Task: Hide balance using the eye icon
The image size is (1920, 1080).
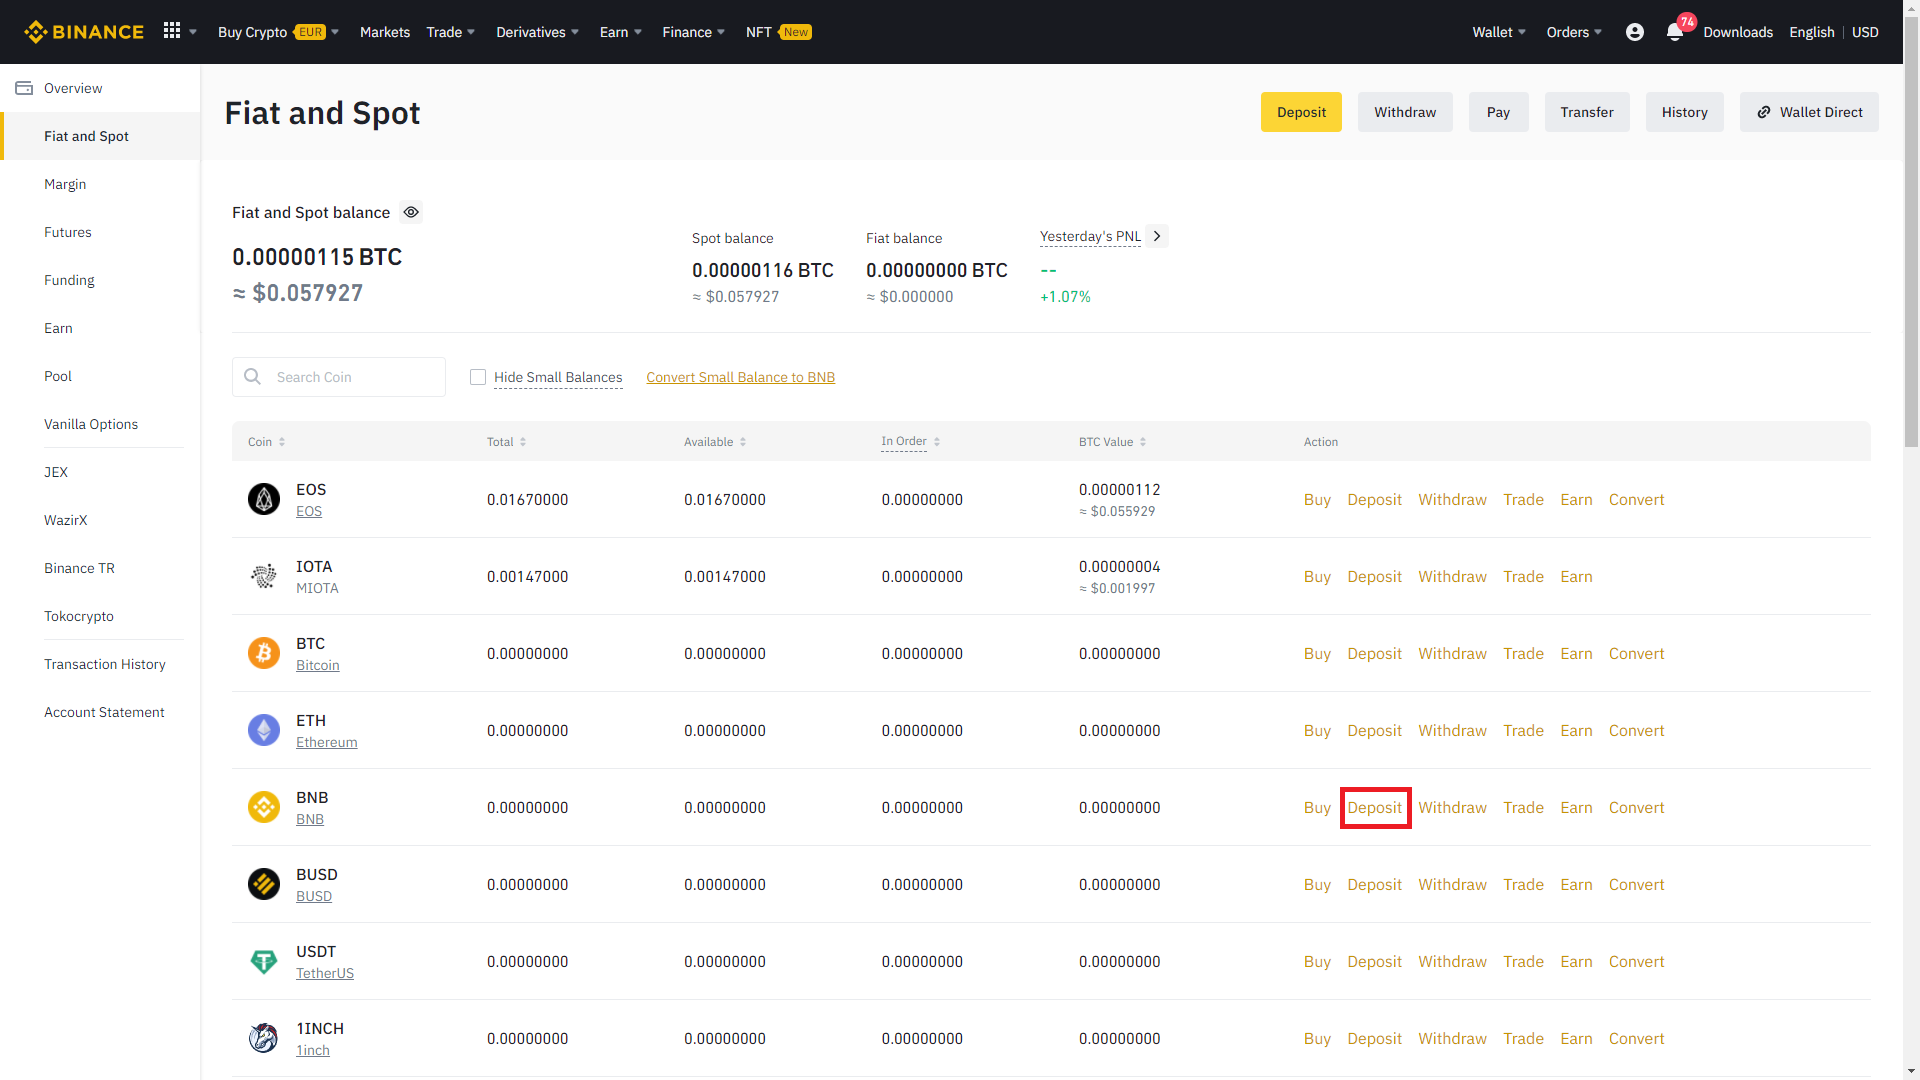Action: pos(411,212)
